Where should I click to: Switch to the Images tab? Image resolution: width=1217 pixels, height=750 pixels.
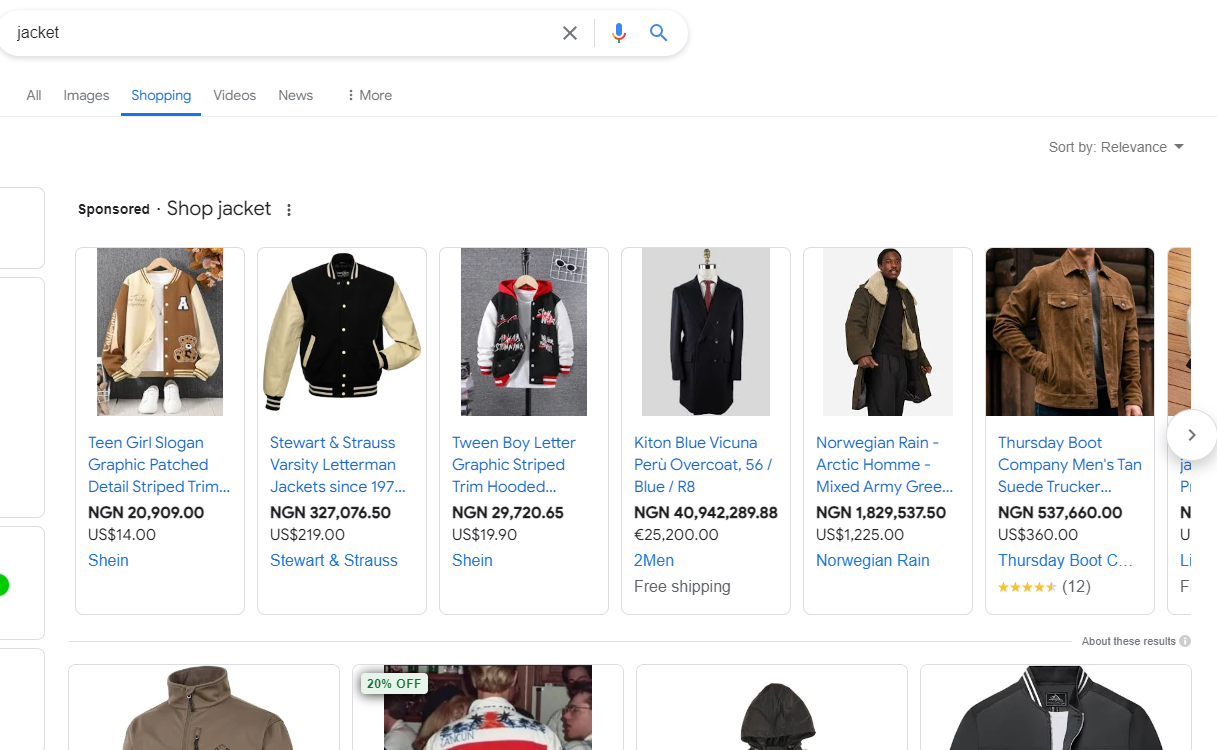coord(86,95)
